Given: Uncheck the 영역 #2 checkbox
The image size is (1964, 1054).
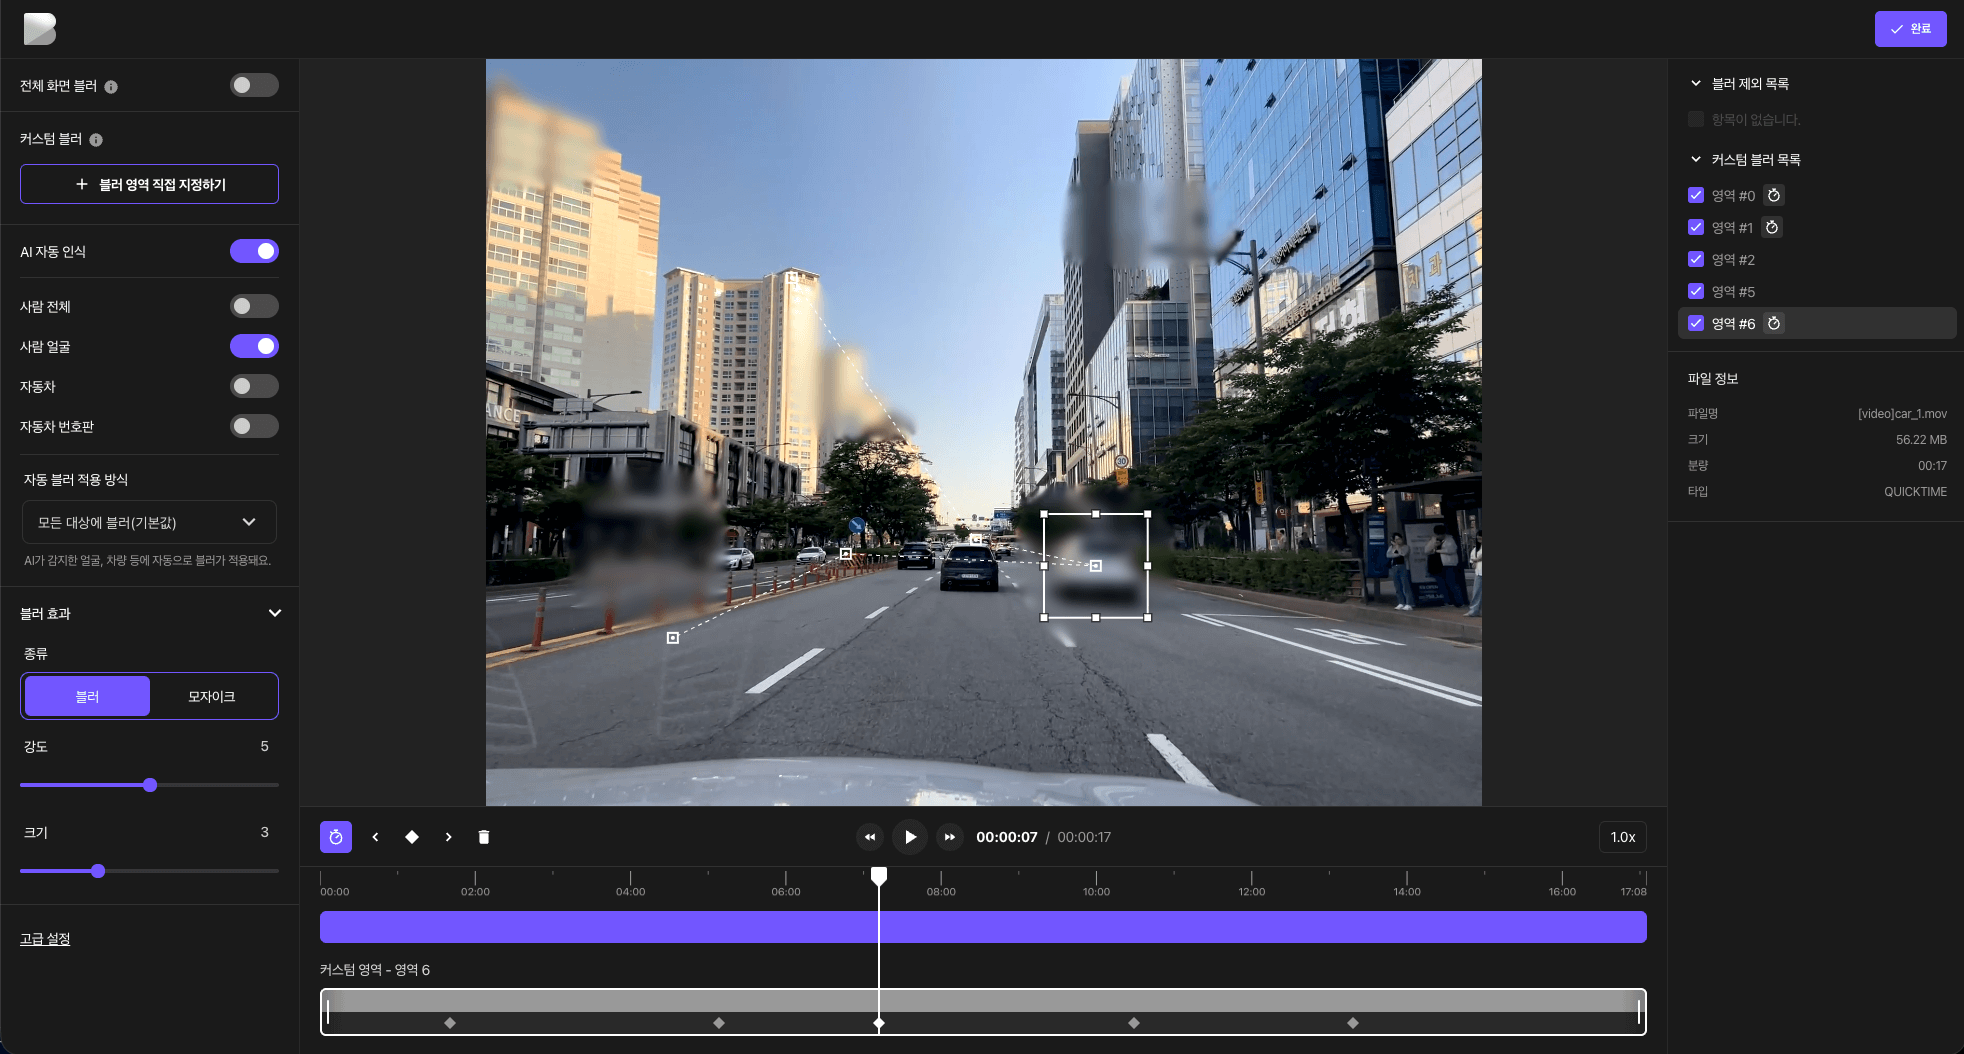Looking at the screenshot, I should coord(1696,260).
